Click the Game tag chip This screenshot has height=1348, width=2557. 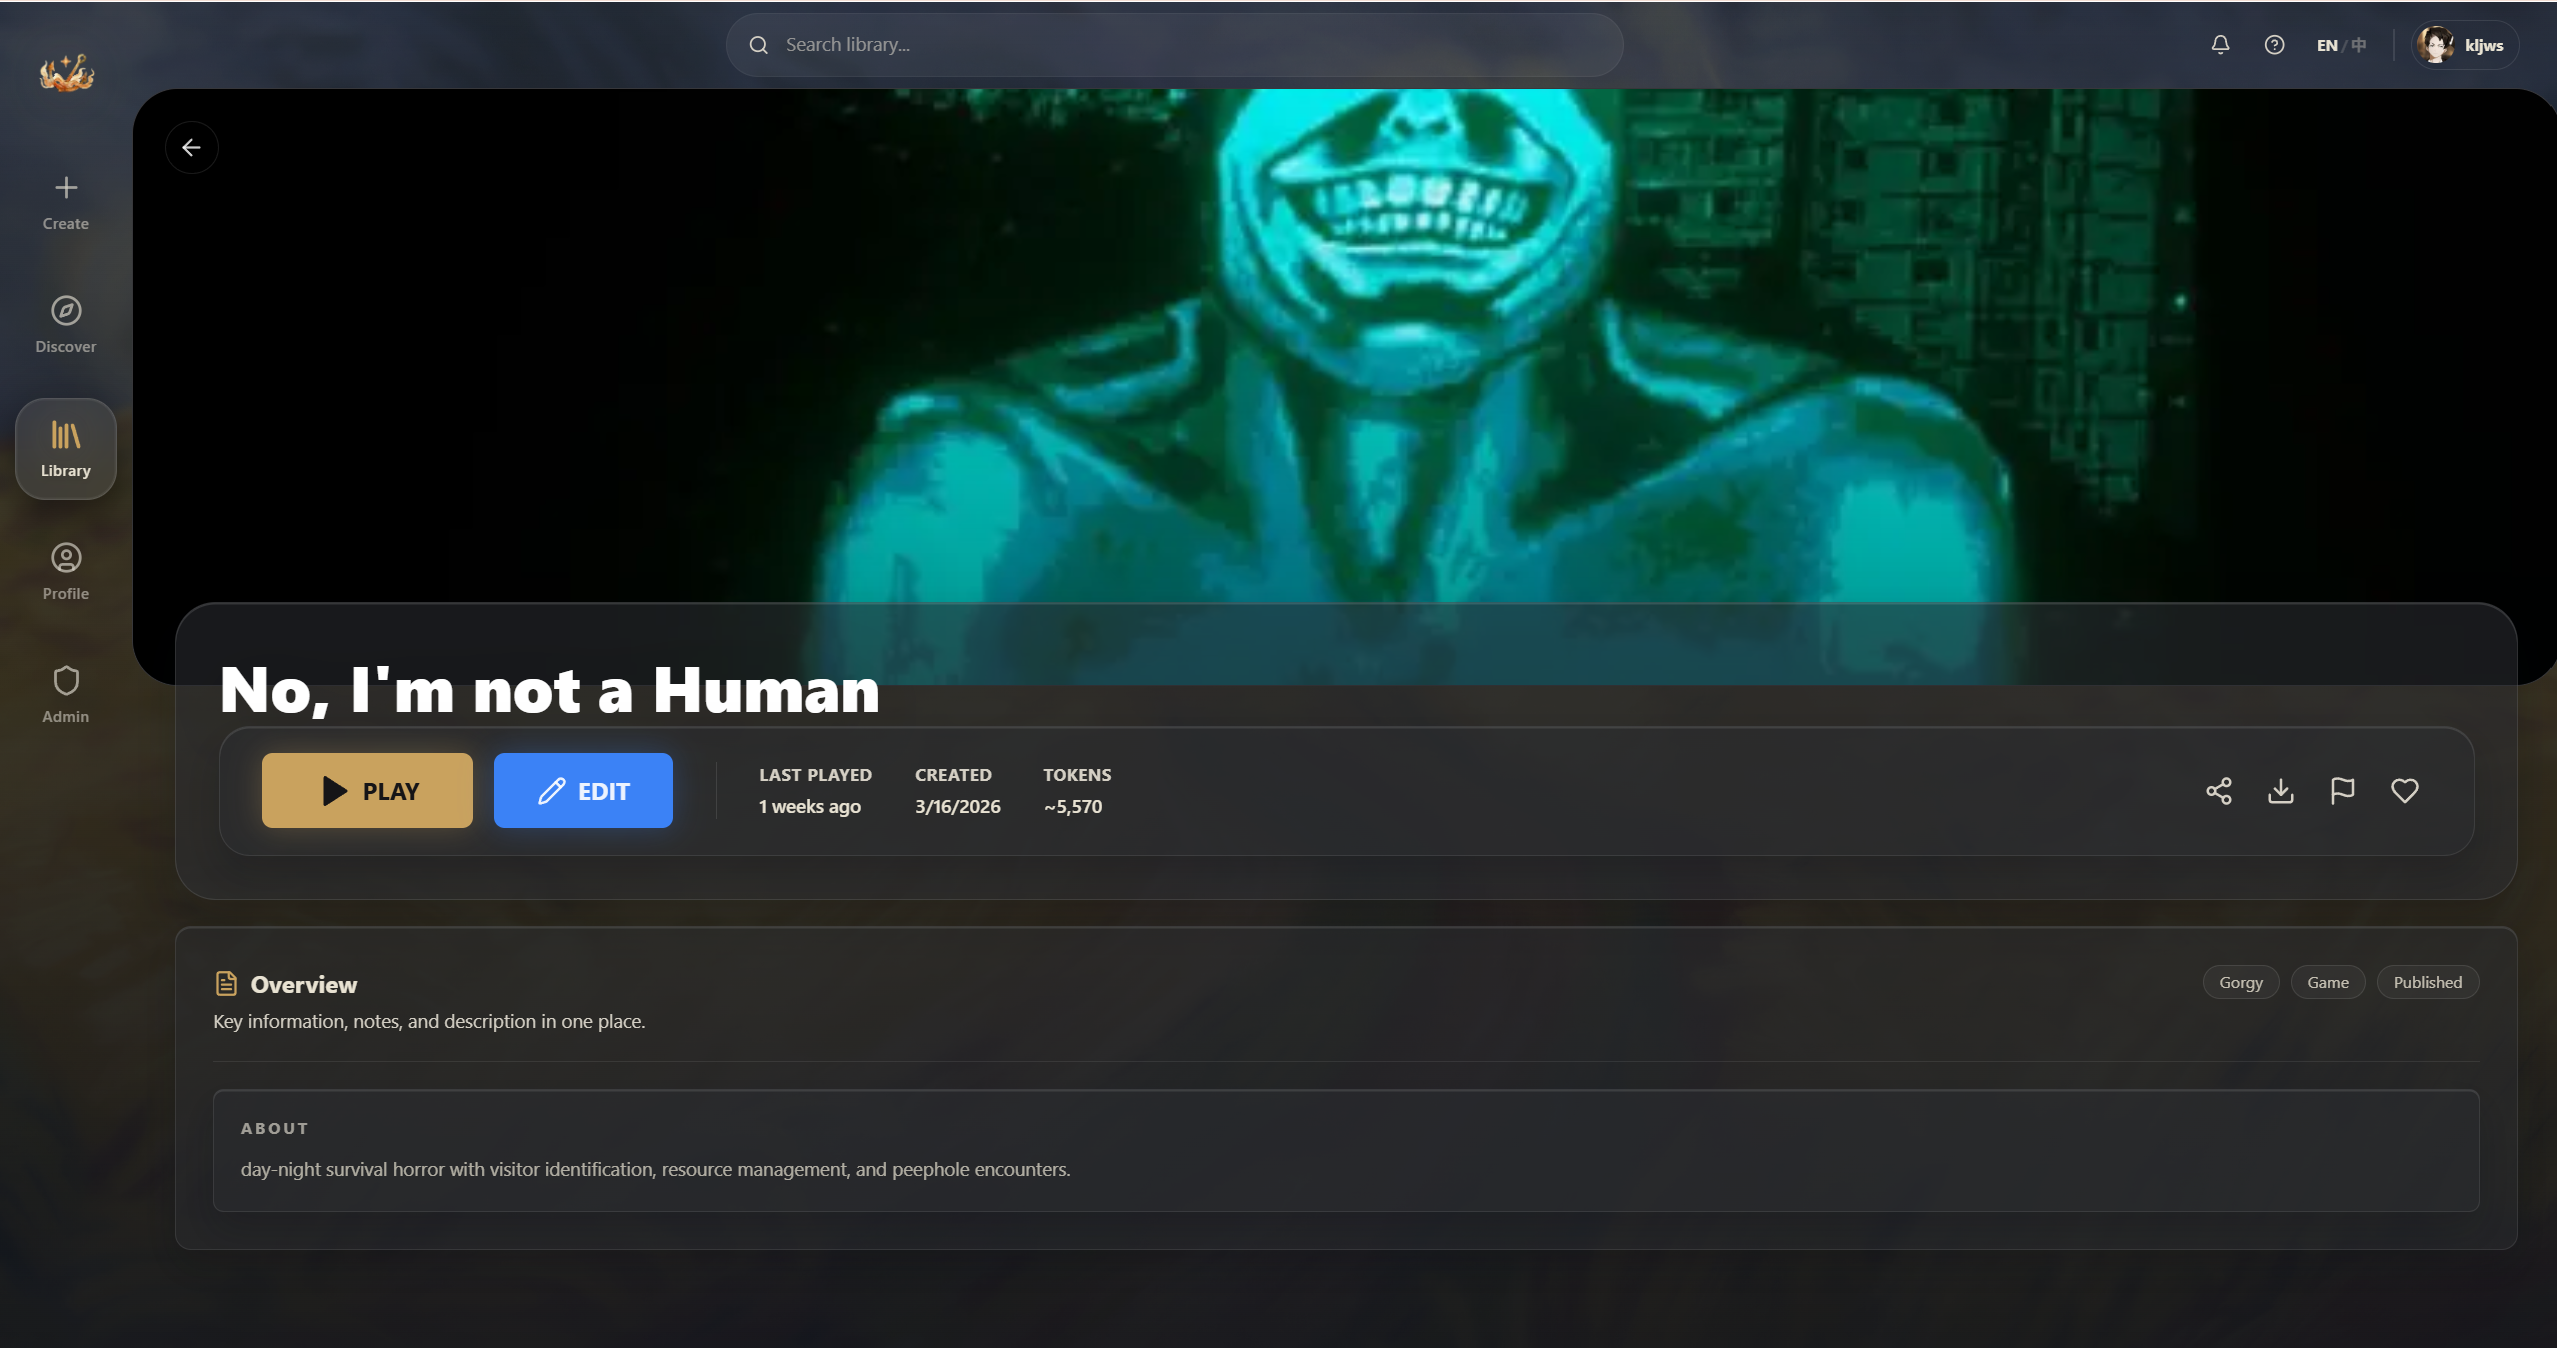point(2327,982)
